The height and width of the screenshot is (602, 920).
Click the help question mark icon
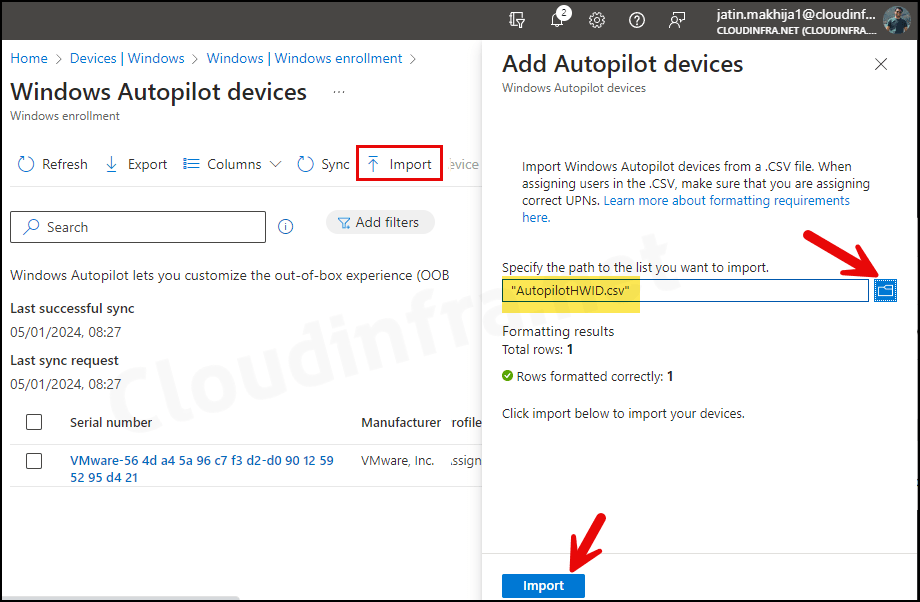(637, 20)
